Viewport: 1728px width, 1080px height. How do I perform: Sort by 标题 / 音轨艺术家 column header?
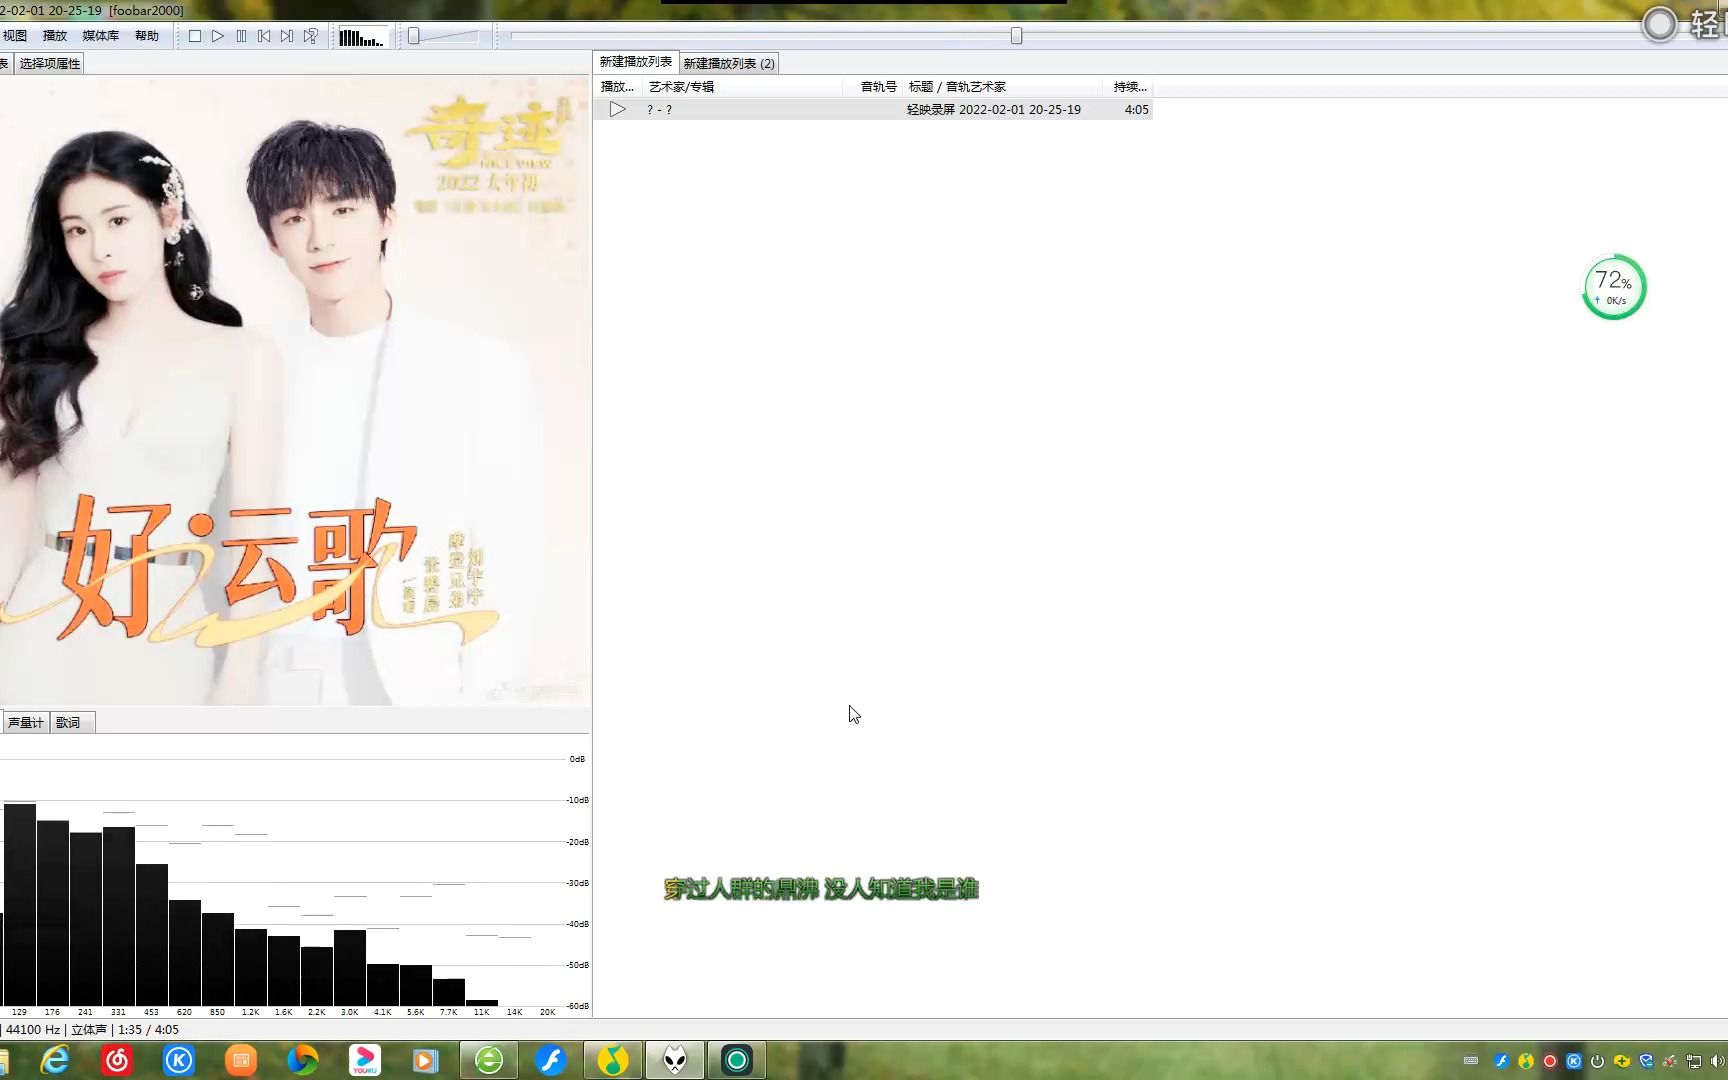pyautogui.click(x=1003, y=87)
